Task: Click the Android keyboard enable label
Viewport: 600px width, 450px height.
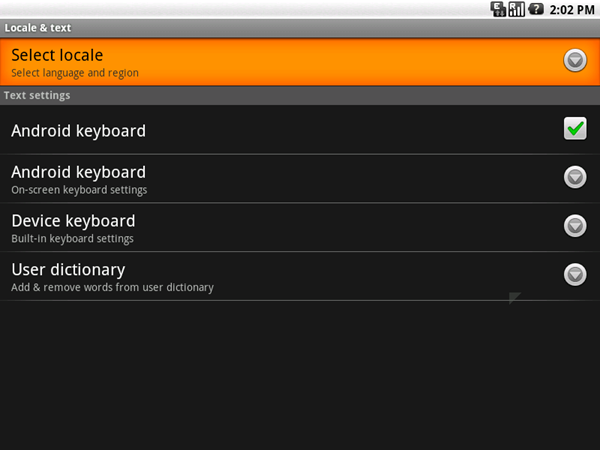Action: (79, 130)
